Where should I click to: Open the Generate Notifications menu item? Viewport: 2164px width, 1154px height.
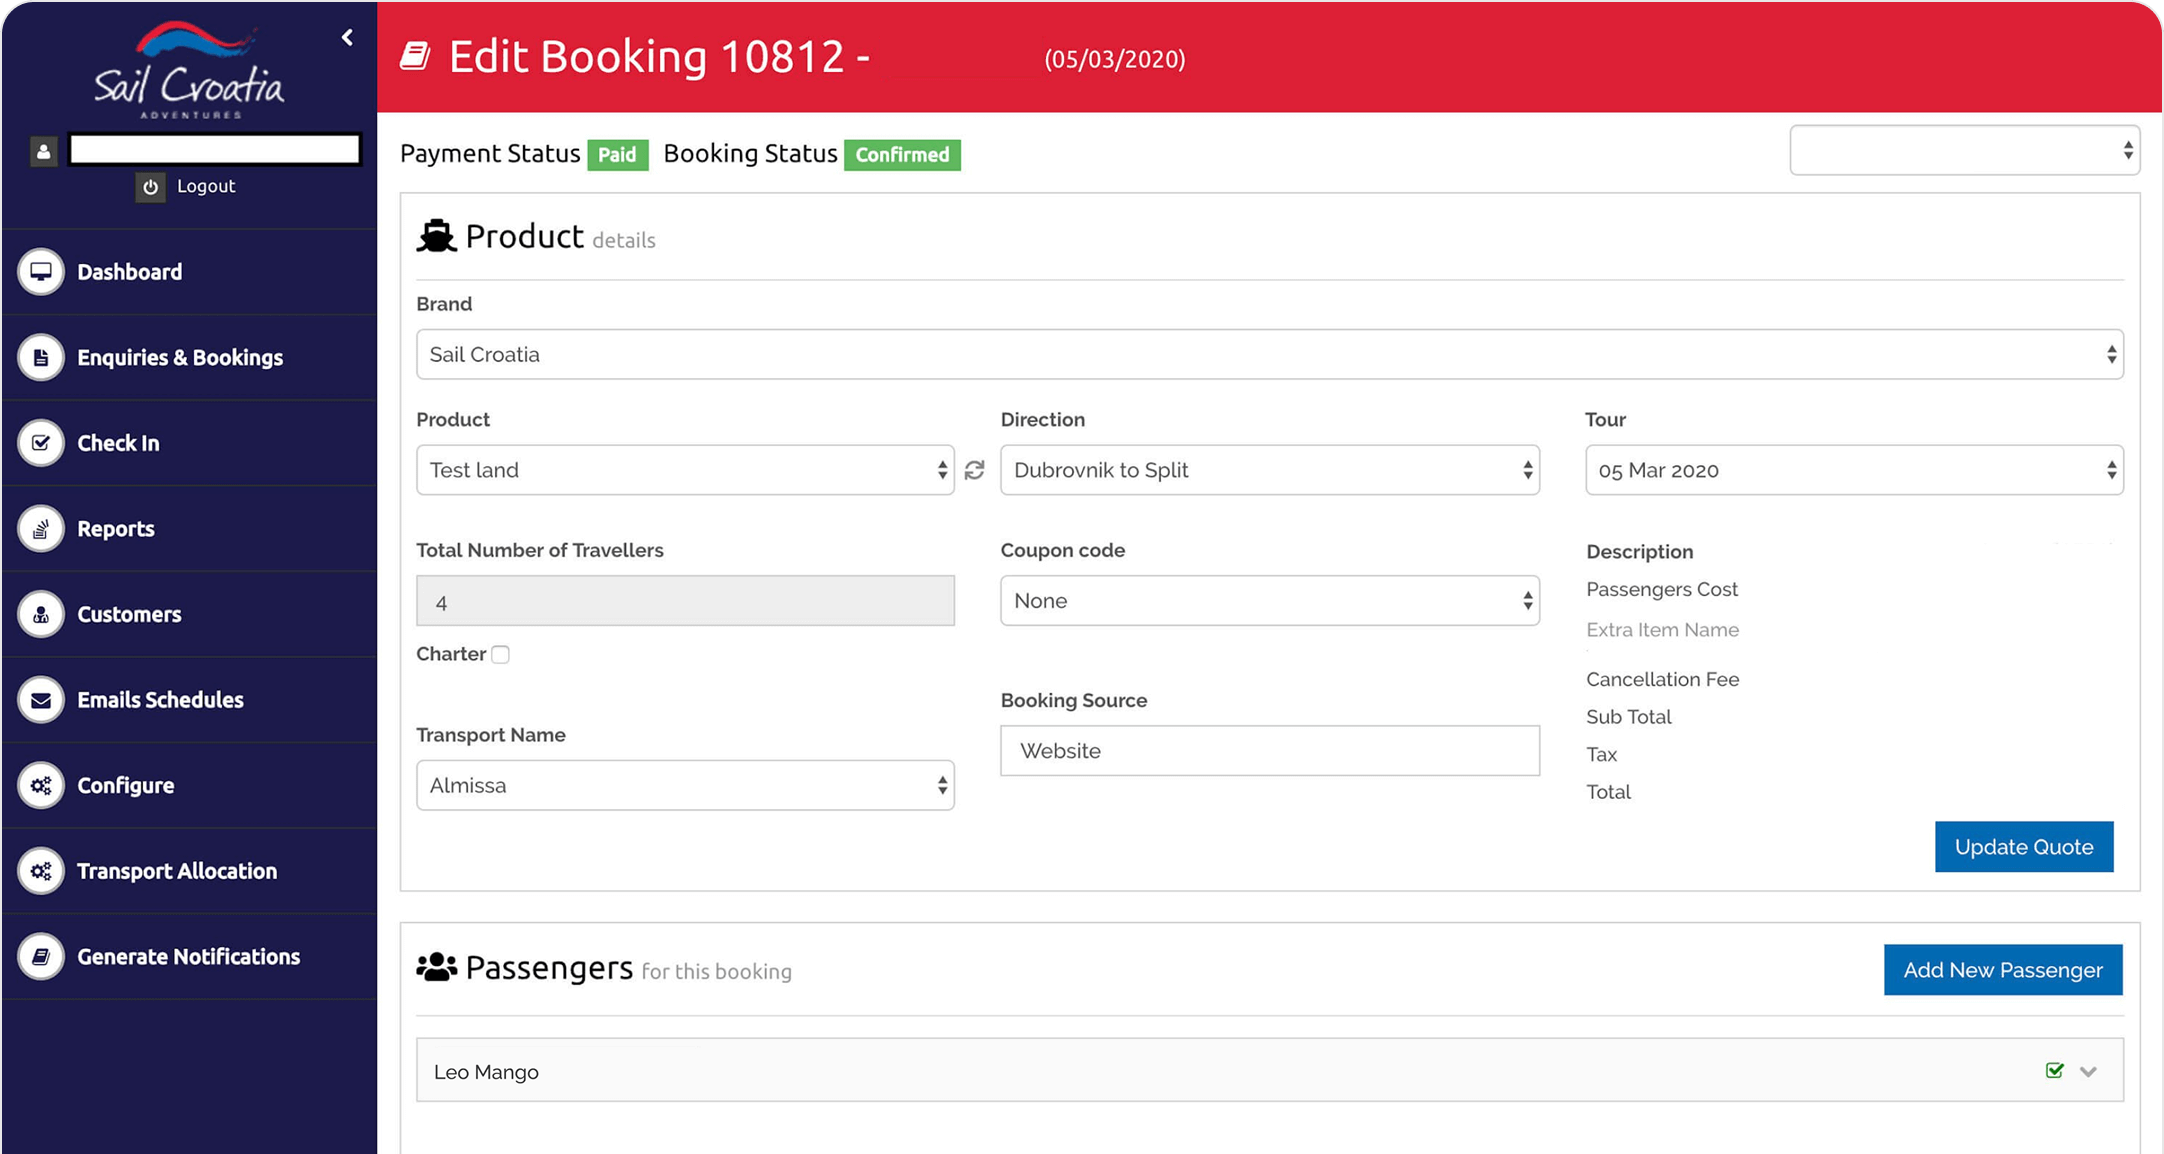point(190,957)
